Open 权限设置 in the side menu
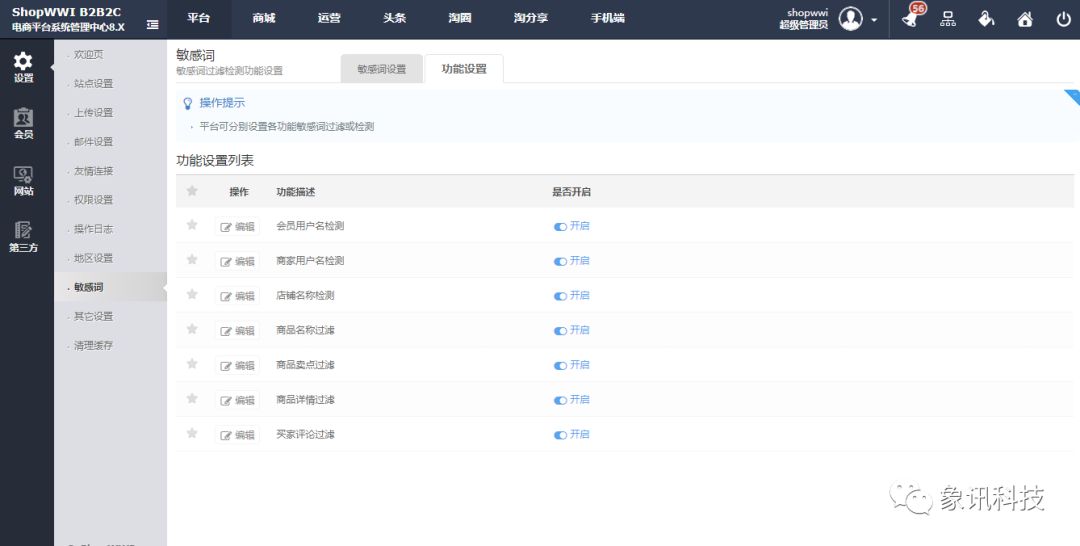Screen dimensions: 1080x546 tap(94, 200)
